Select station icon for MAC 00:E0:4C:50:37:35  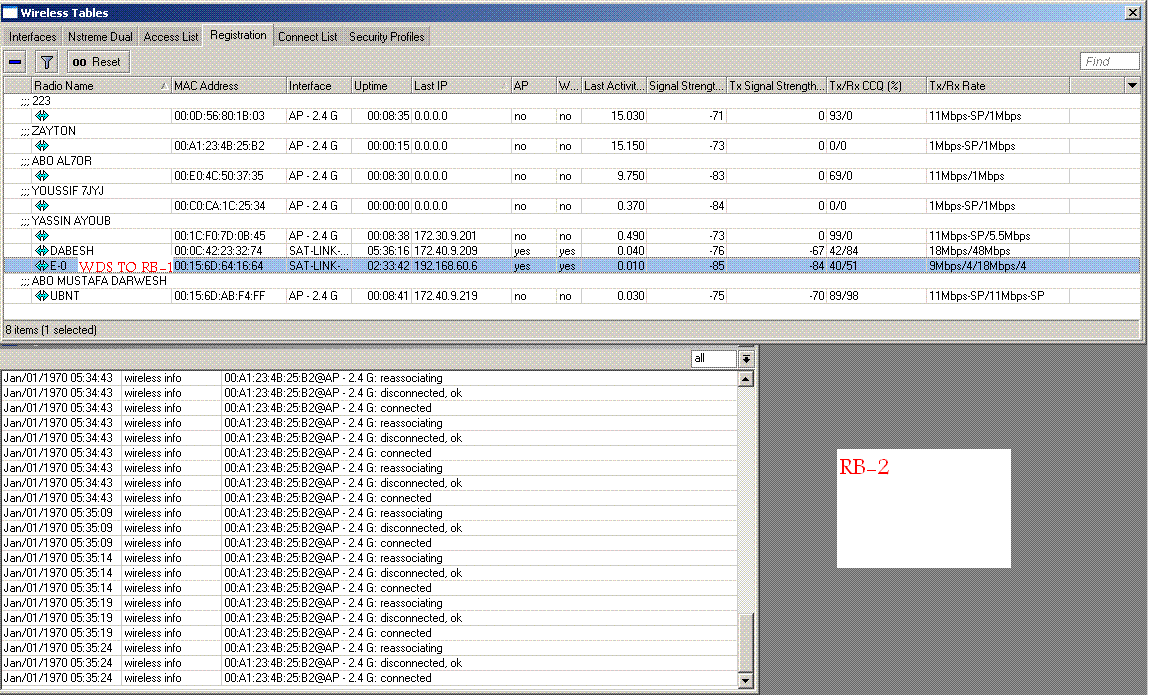[42, 176]
